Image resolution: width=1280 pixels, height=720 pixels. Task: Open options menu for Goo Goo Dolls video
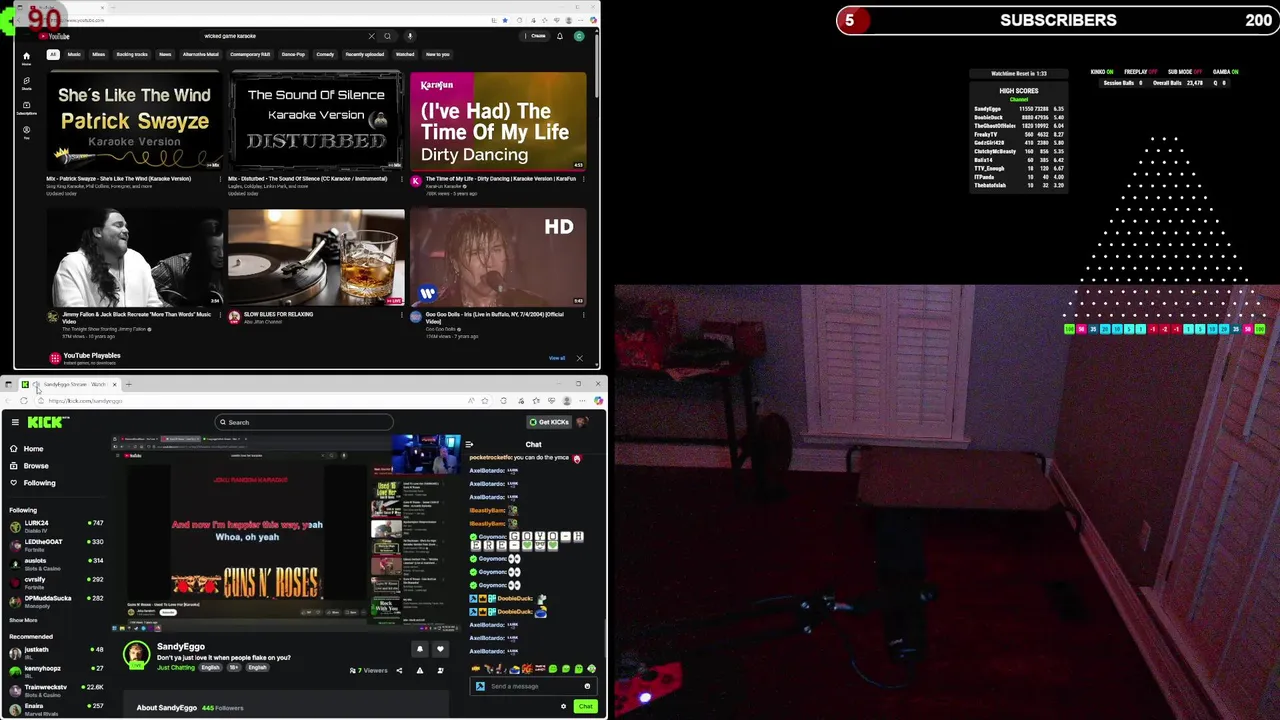tap(584, 315)
